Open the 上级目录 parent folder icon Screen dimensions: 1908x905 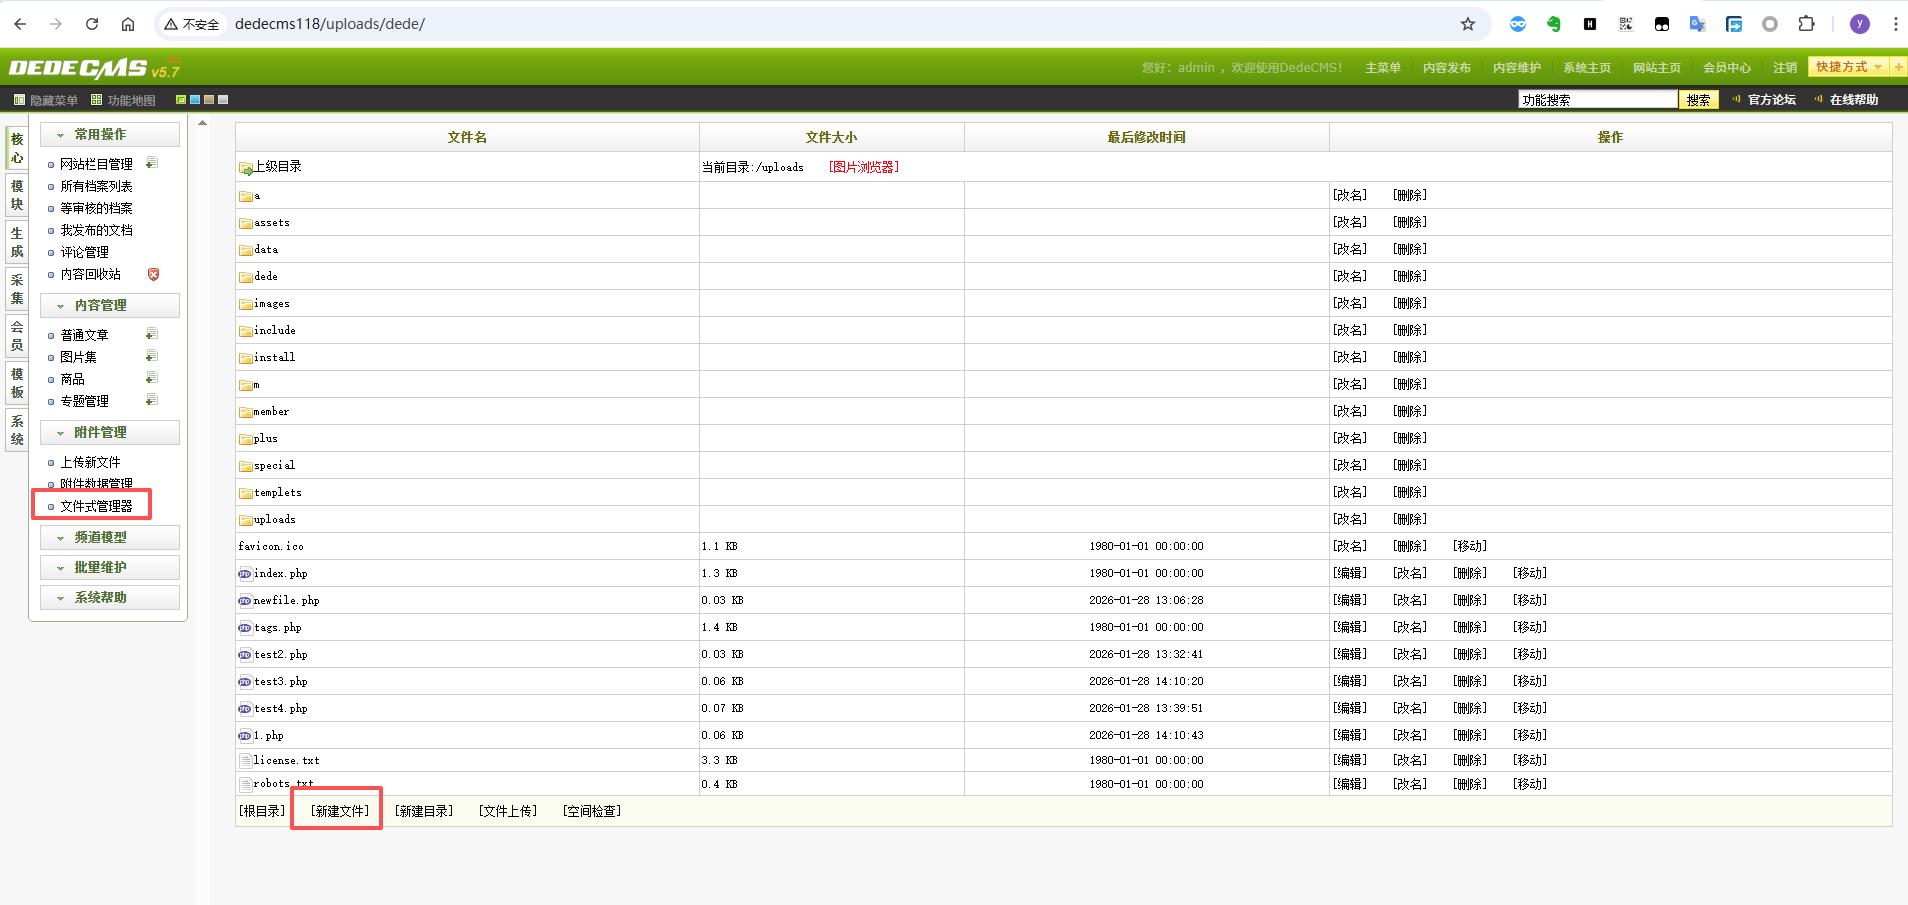246,168
